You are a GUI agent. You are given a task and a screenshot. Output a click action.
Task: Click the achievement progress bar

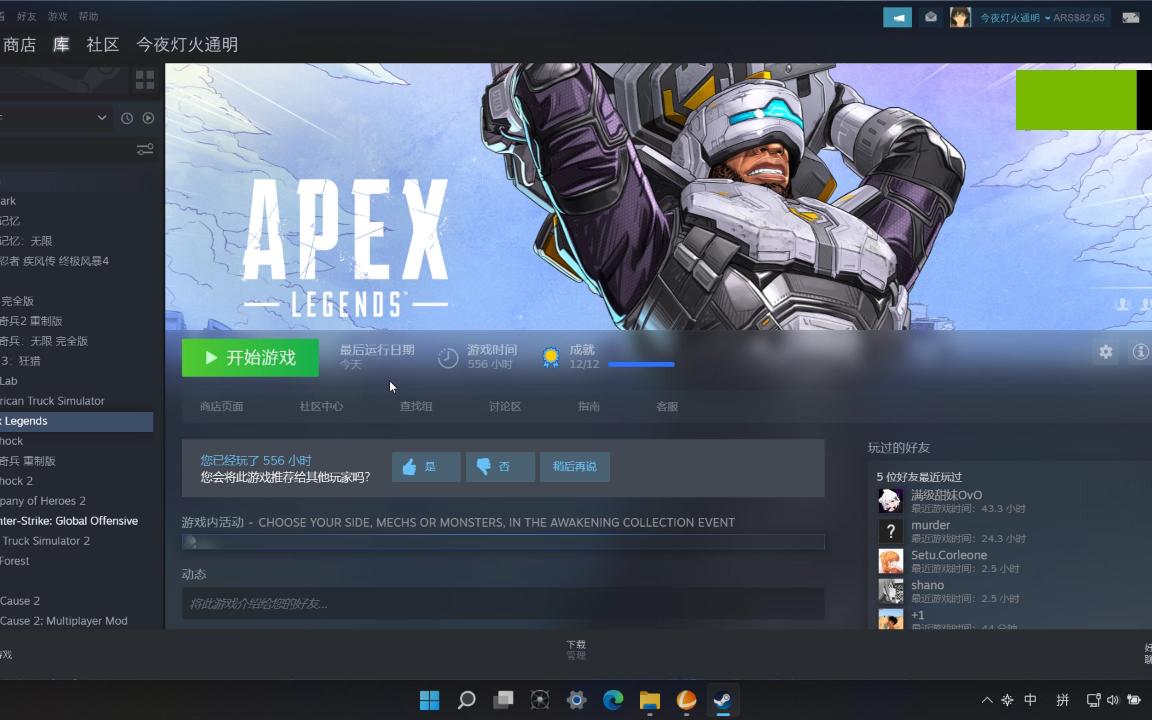640,364
